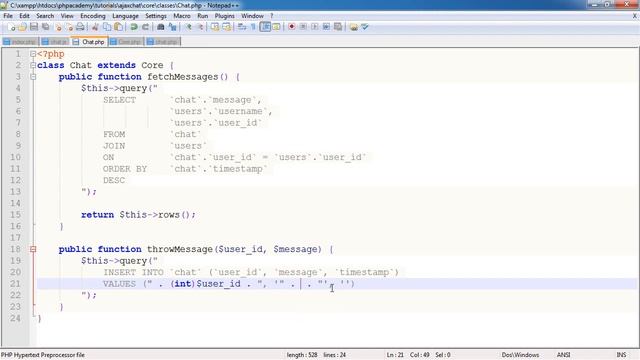Open the user defined language dialog icon
This screenshot has width=640, height=360.
[x=276, y=27]
